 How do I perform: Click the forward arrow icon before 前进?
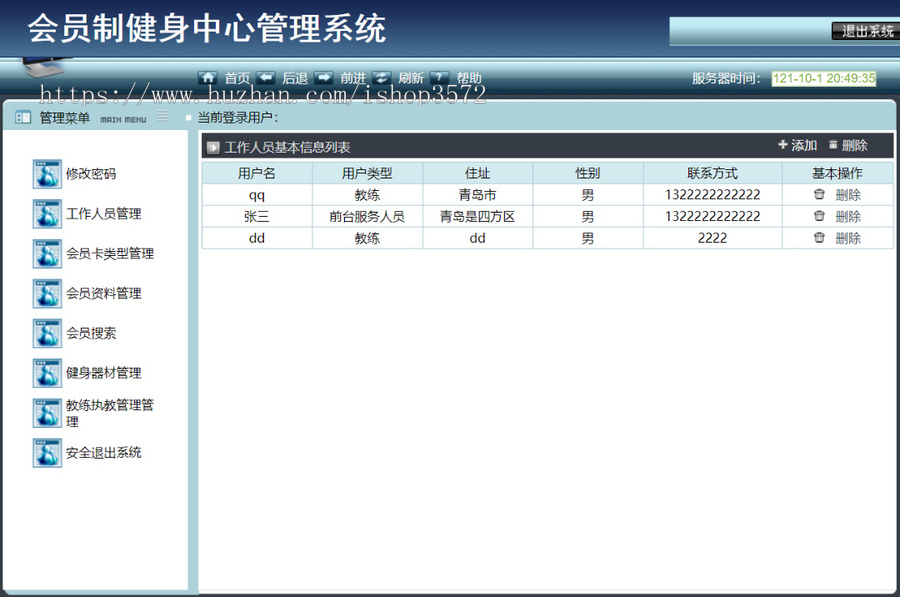[x=324, y=77]
